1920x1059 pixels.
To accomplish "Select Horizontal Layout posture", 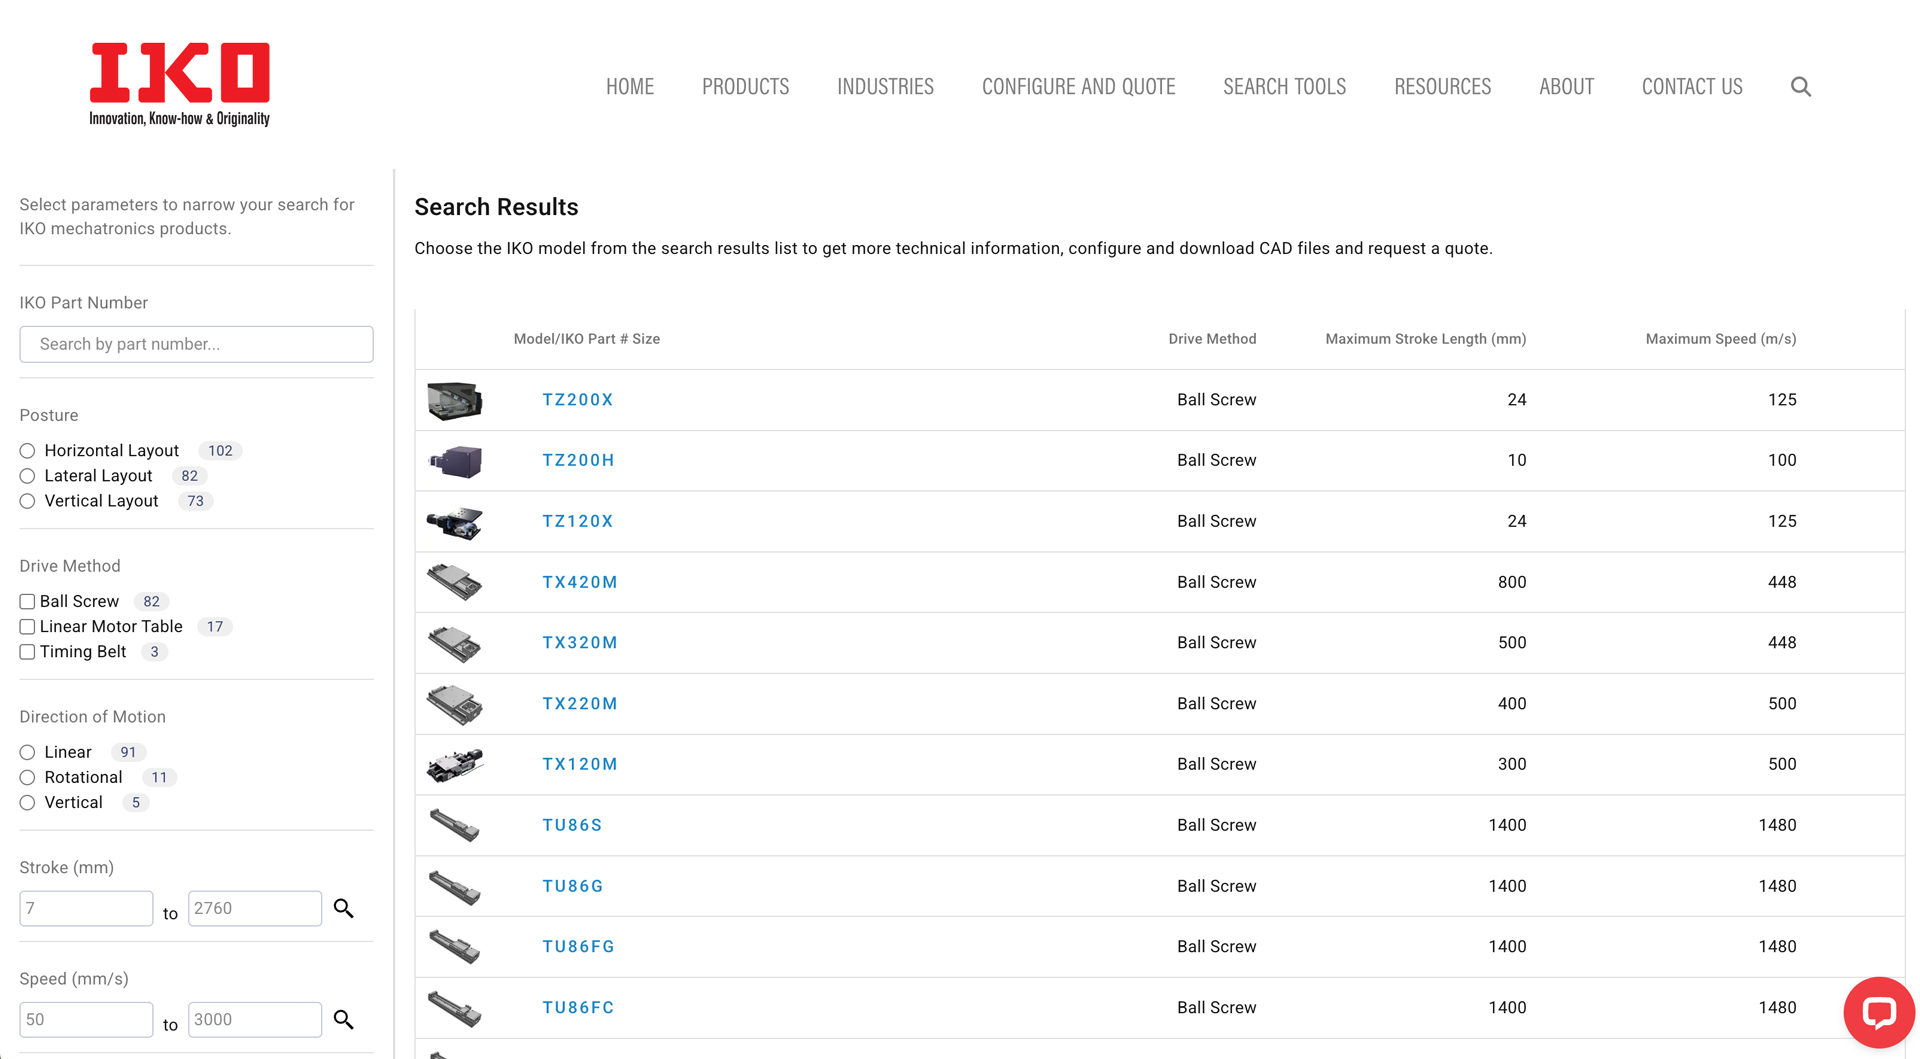I will pyautogui.click(x=27, y=450).
